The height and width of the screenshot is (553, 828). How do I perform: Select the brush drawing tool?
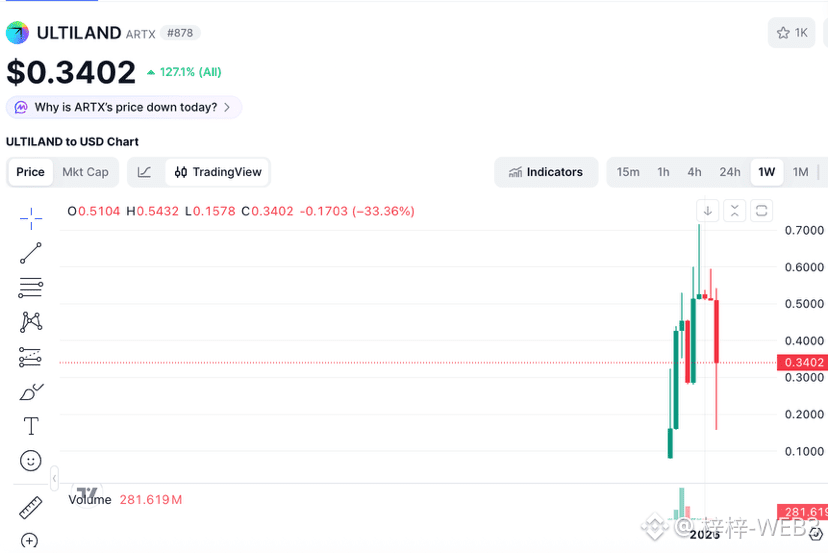click(31, 392)
